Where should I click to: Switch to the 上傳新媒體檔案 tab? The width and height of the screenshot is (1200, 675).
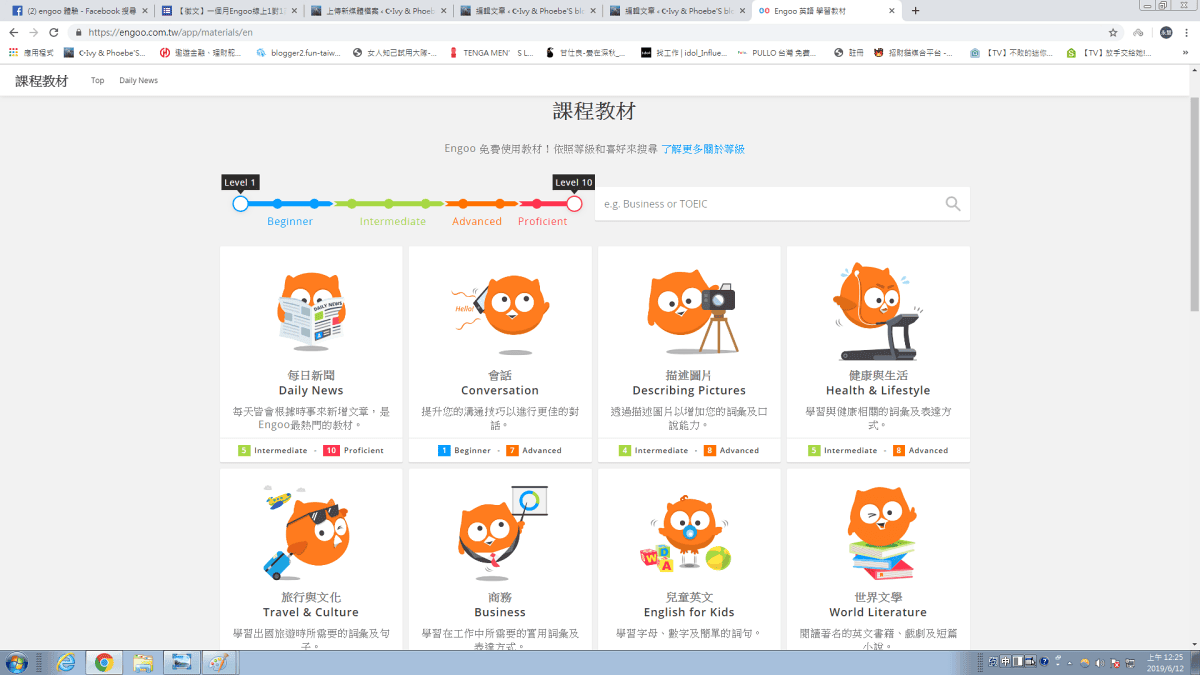378,11
